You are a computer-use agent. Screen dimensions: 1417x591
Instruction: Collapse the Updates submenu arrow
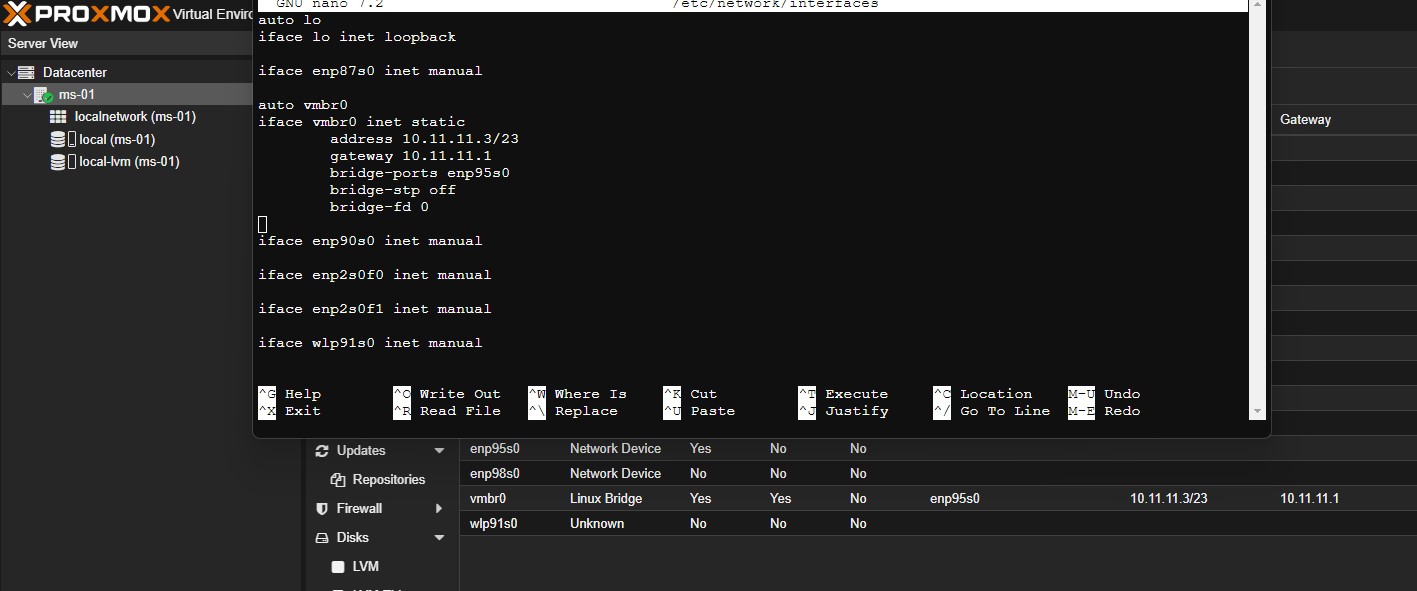point(439,451)
